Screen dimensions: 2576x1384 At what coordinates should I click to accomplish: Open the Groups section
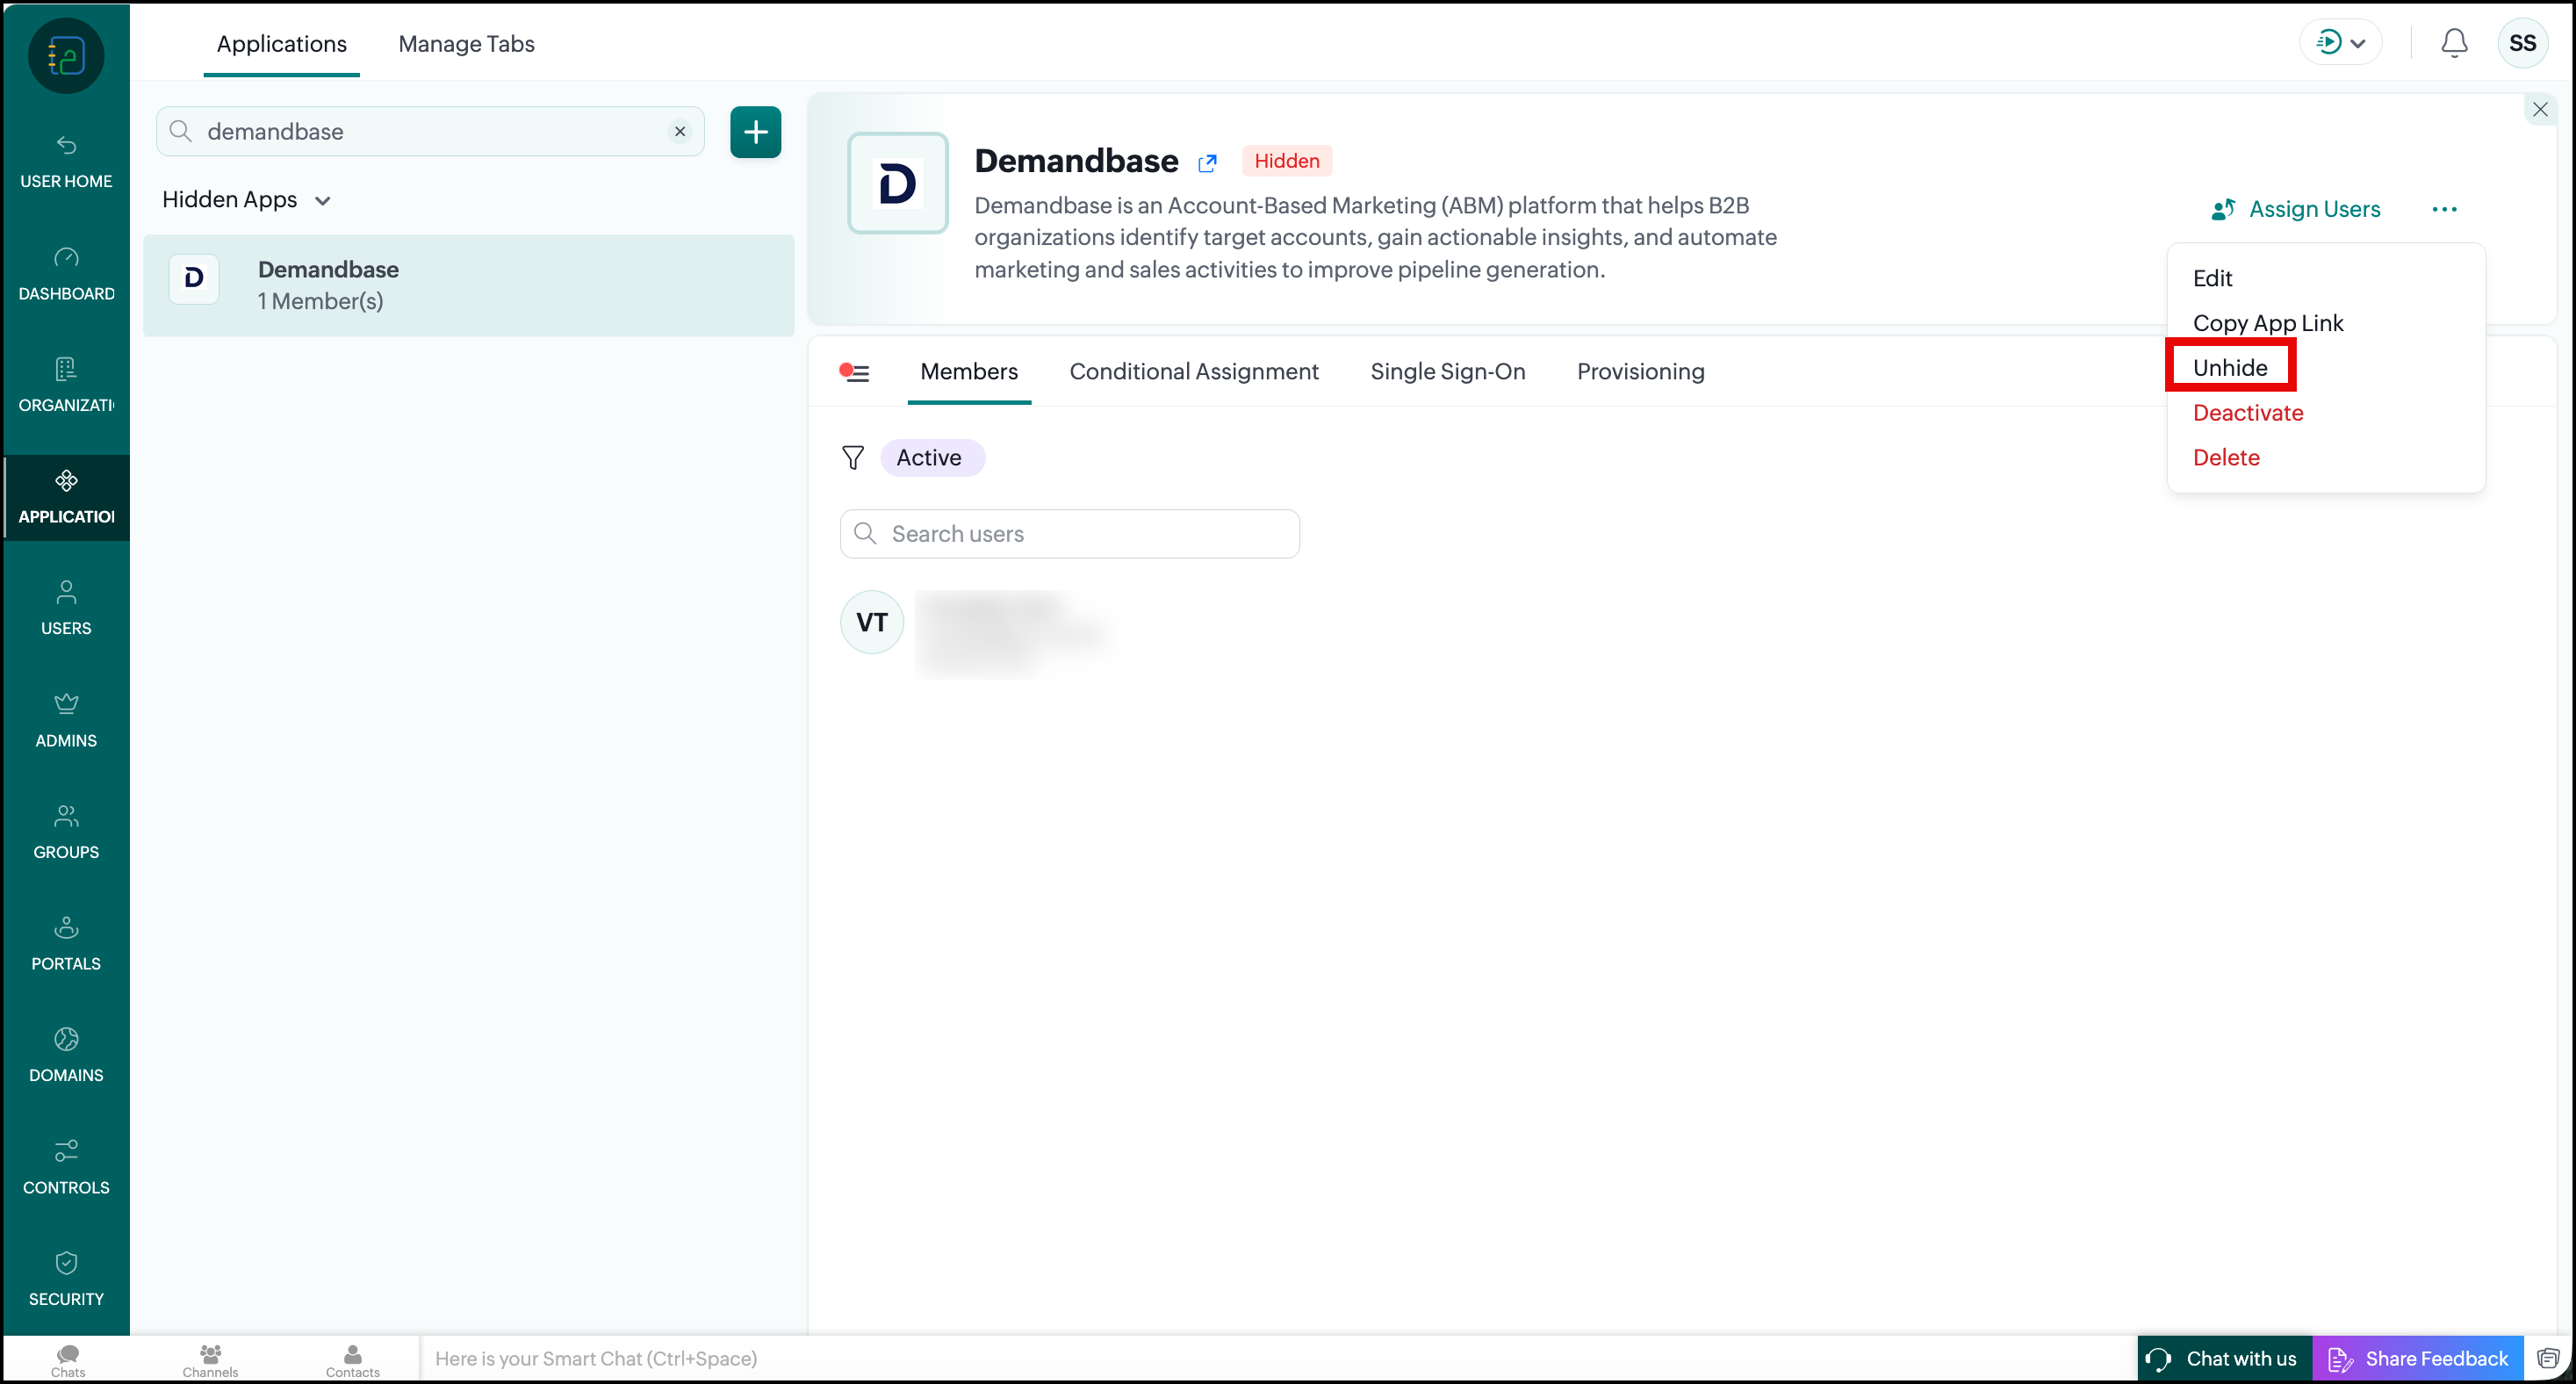click(x=66, y=832)
